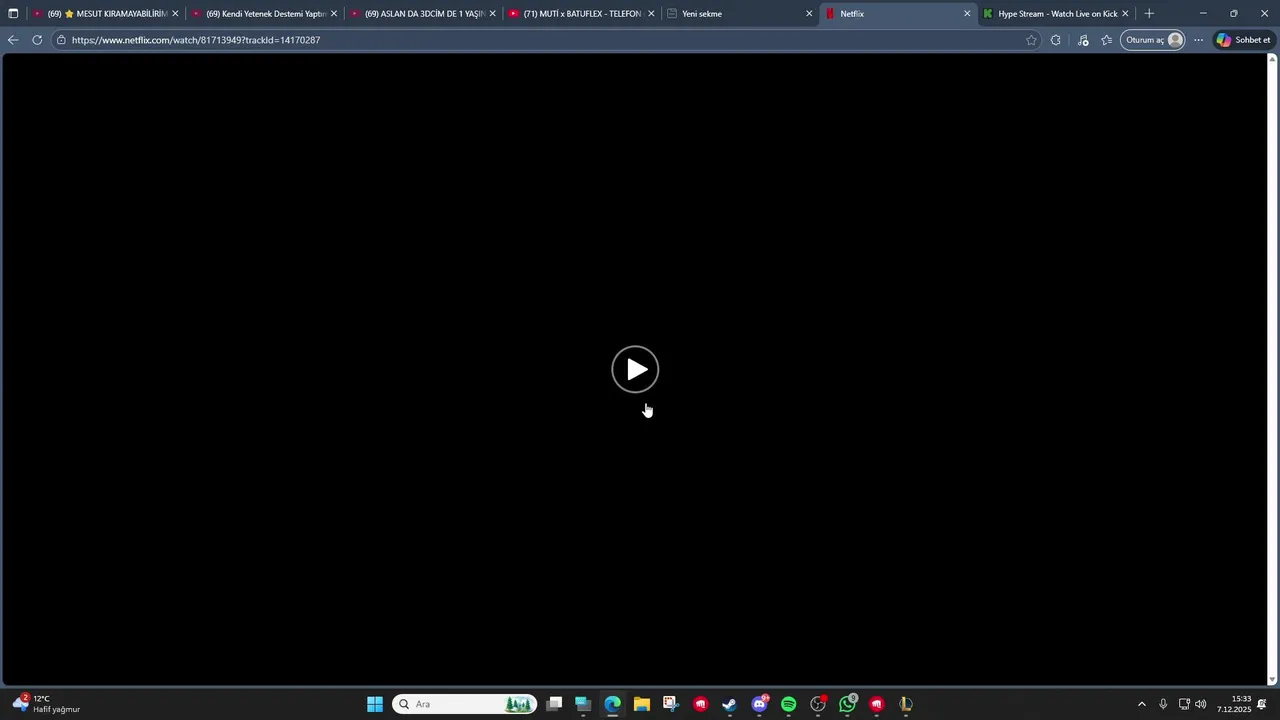Open the browser Extensions puzzle icon
1280x720 pixels.
click(1056, 40)
